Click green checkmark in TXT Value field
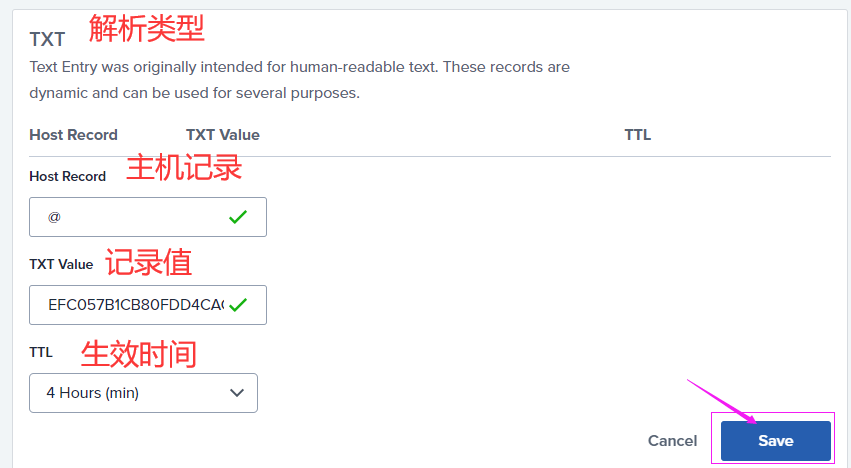Image resolution: width=851 pixels, height=468 pixels. (238, 305)
